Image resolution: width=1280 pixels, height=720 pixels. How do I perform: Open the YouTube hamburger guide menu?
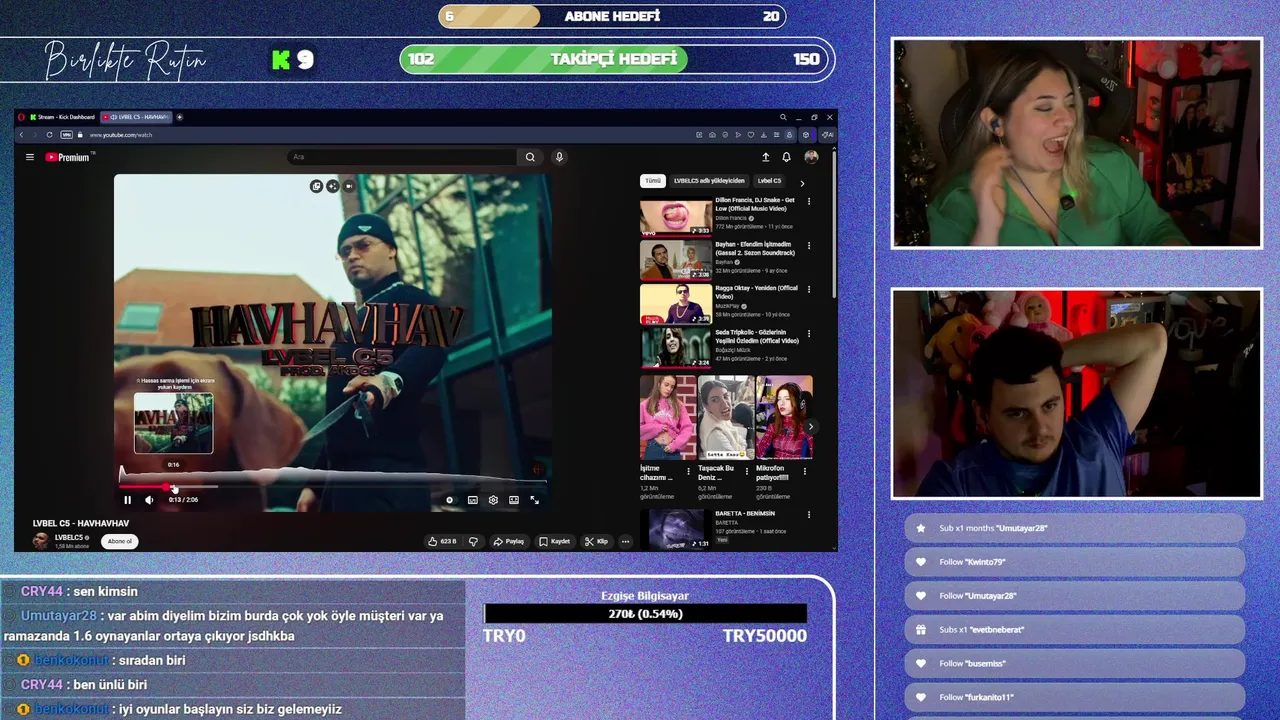pyautogui.click(x=30, y=157)
